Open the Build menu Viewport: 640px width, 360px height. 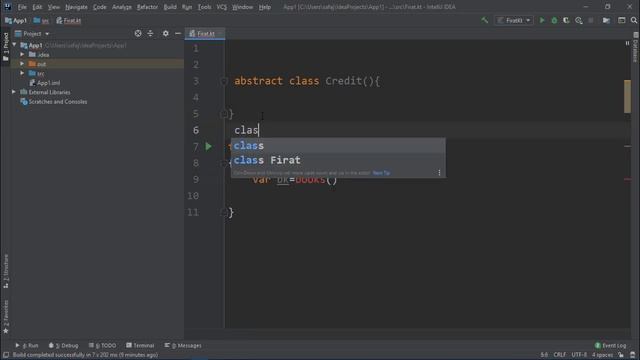[170, 7]
